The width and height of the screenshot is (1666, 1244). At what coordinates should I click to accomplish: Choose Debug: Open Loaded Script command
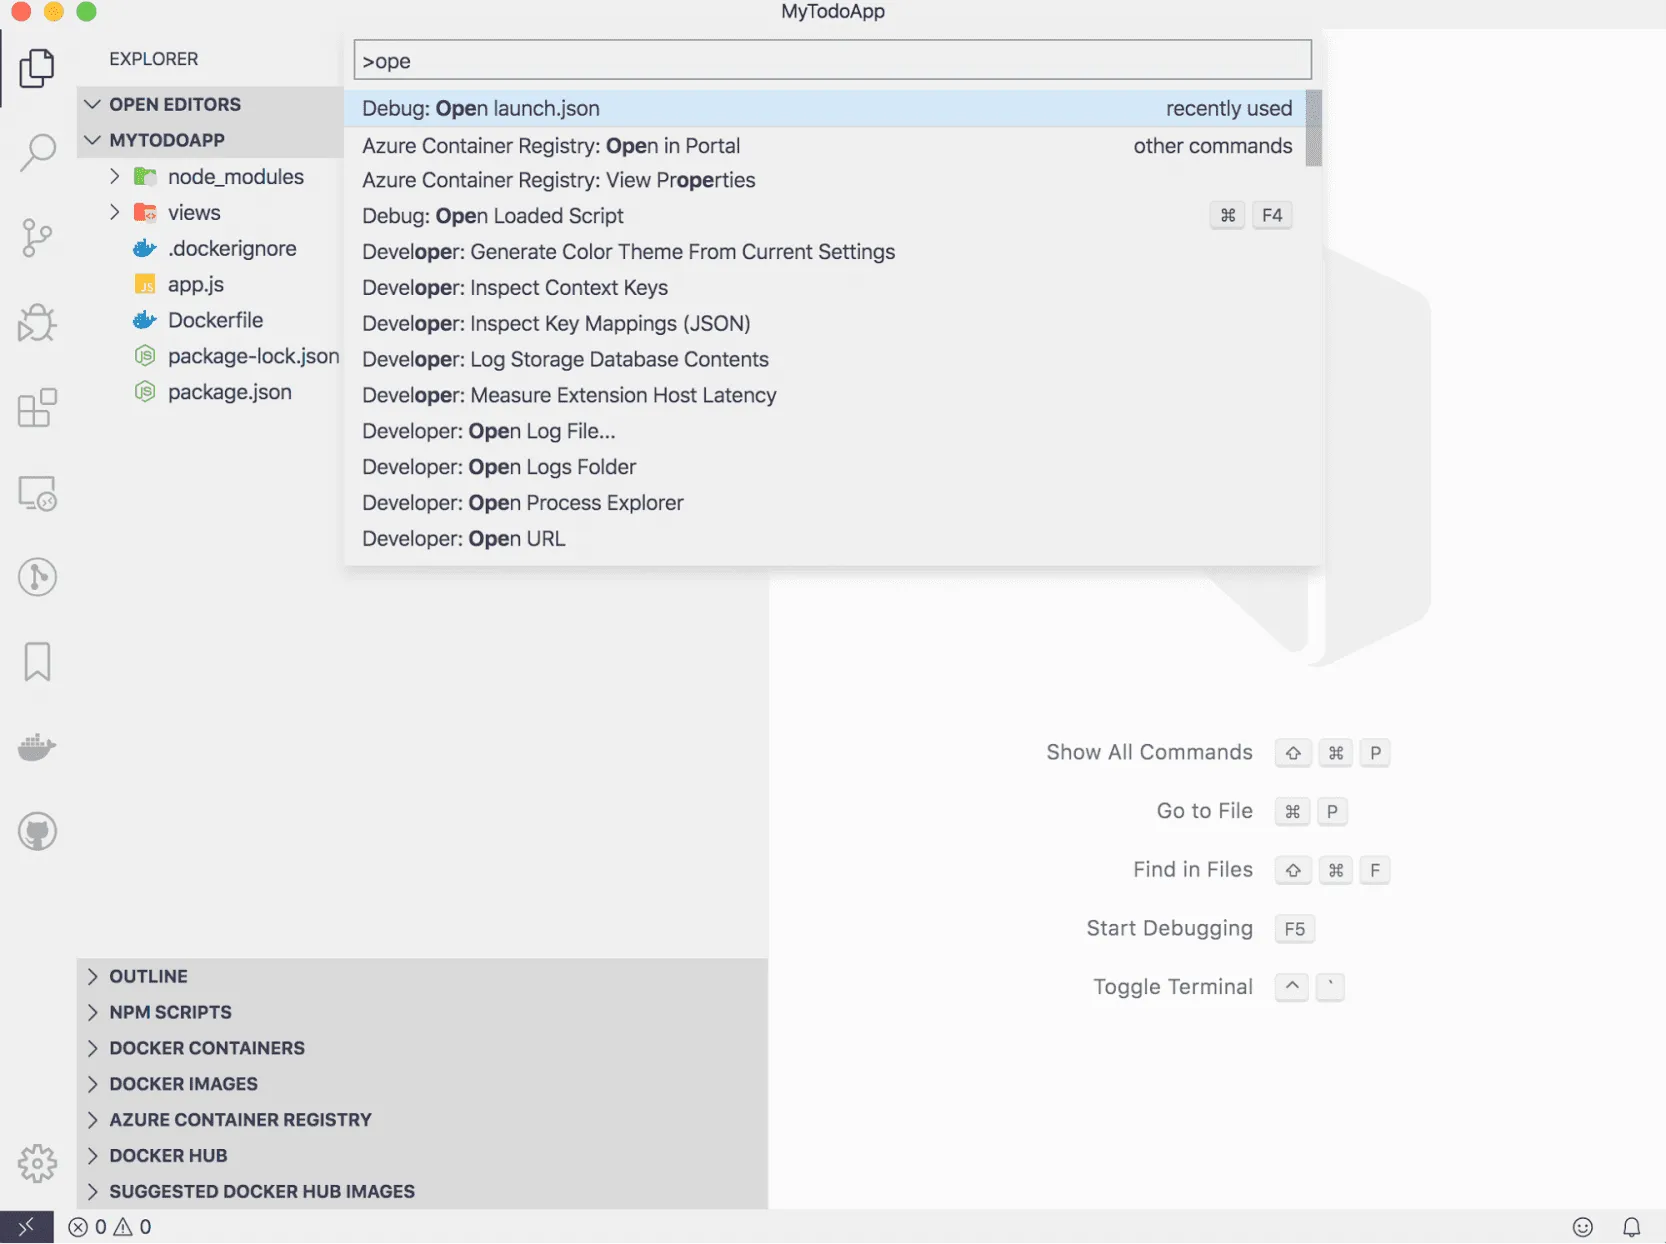[x=825, y=216]
